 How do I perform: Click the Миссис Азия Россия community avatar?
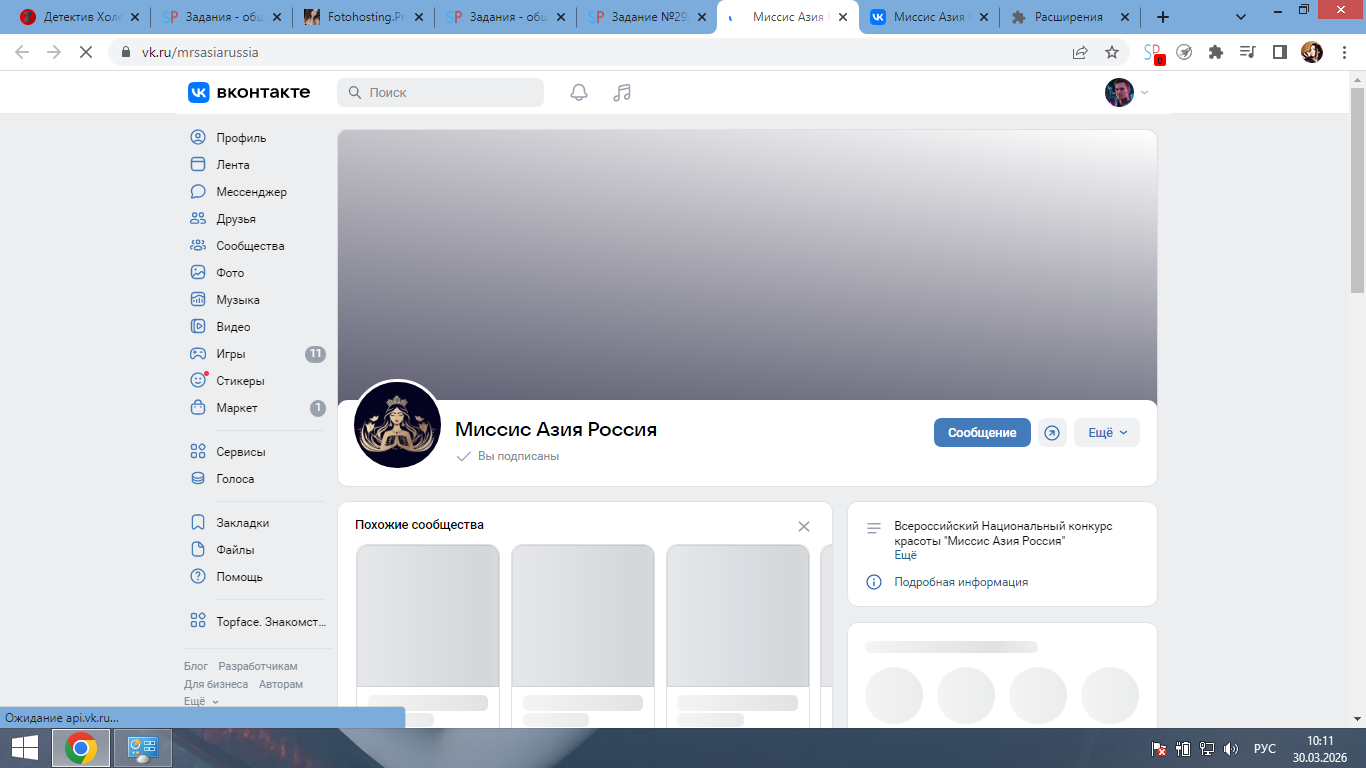397,425
